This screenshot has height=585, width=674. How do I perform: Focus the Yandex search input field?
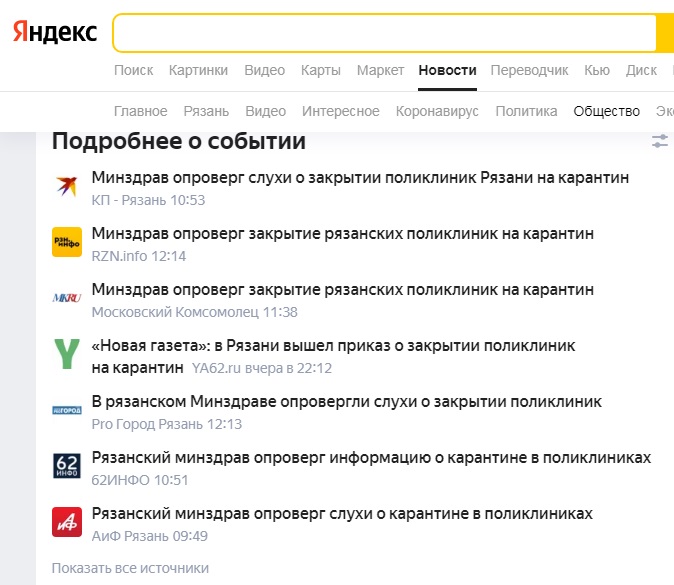coord(385,33)
